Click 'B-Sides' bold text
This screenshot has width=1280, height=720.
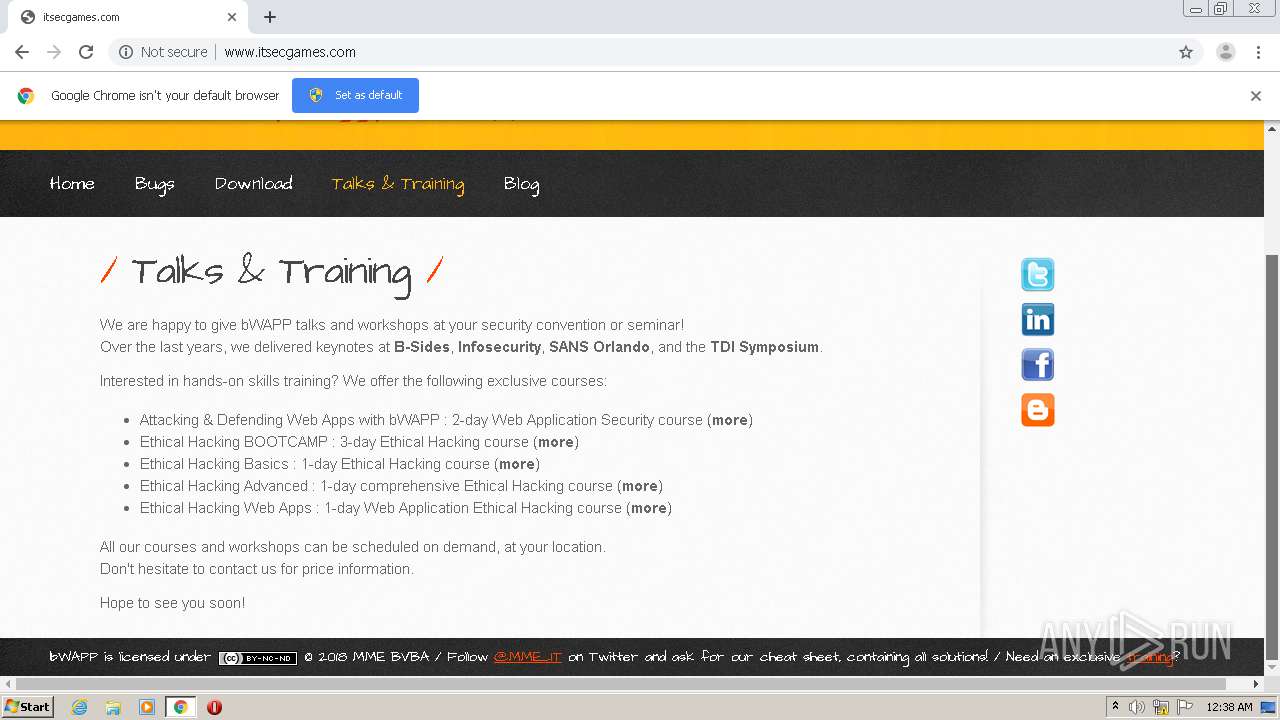[422, 347]
